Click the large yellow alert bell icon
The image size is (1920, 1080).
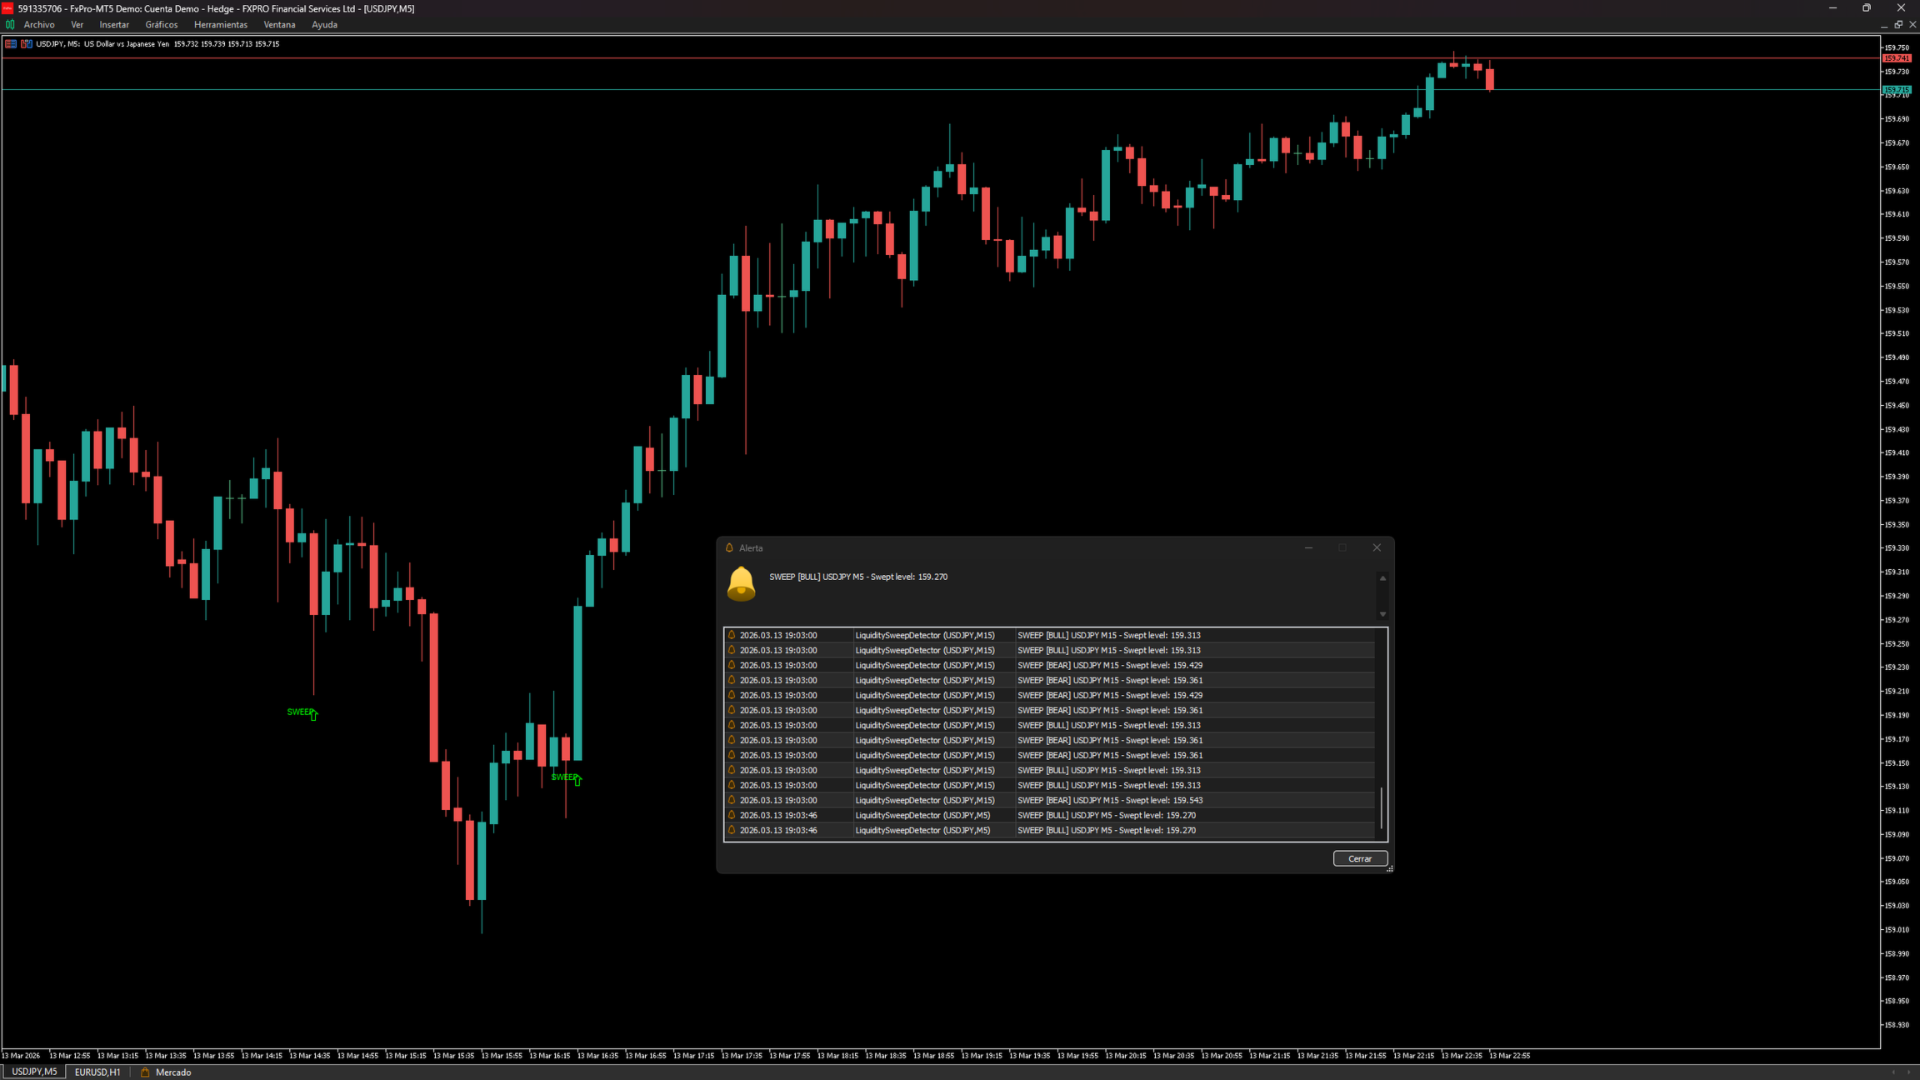click(x=741, y=583)
